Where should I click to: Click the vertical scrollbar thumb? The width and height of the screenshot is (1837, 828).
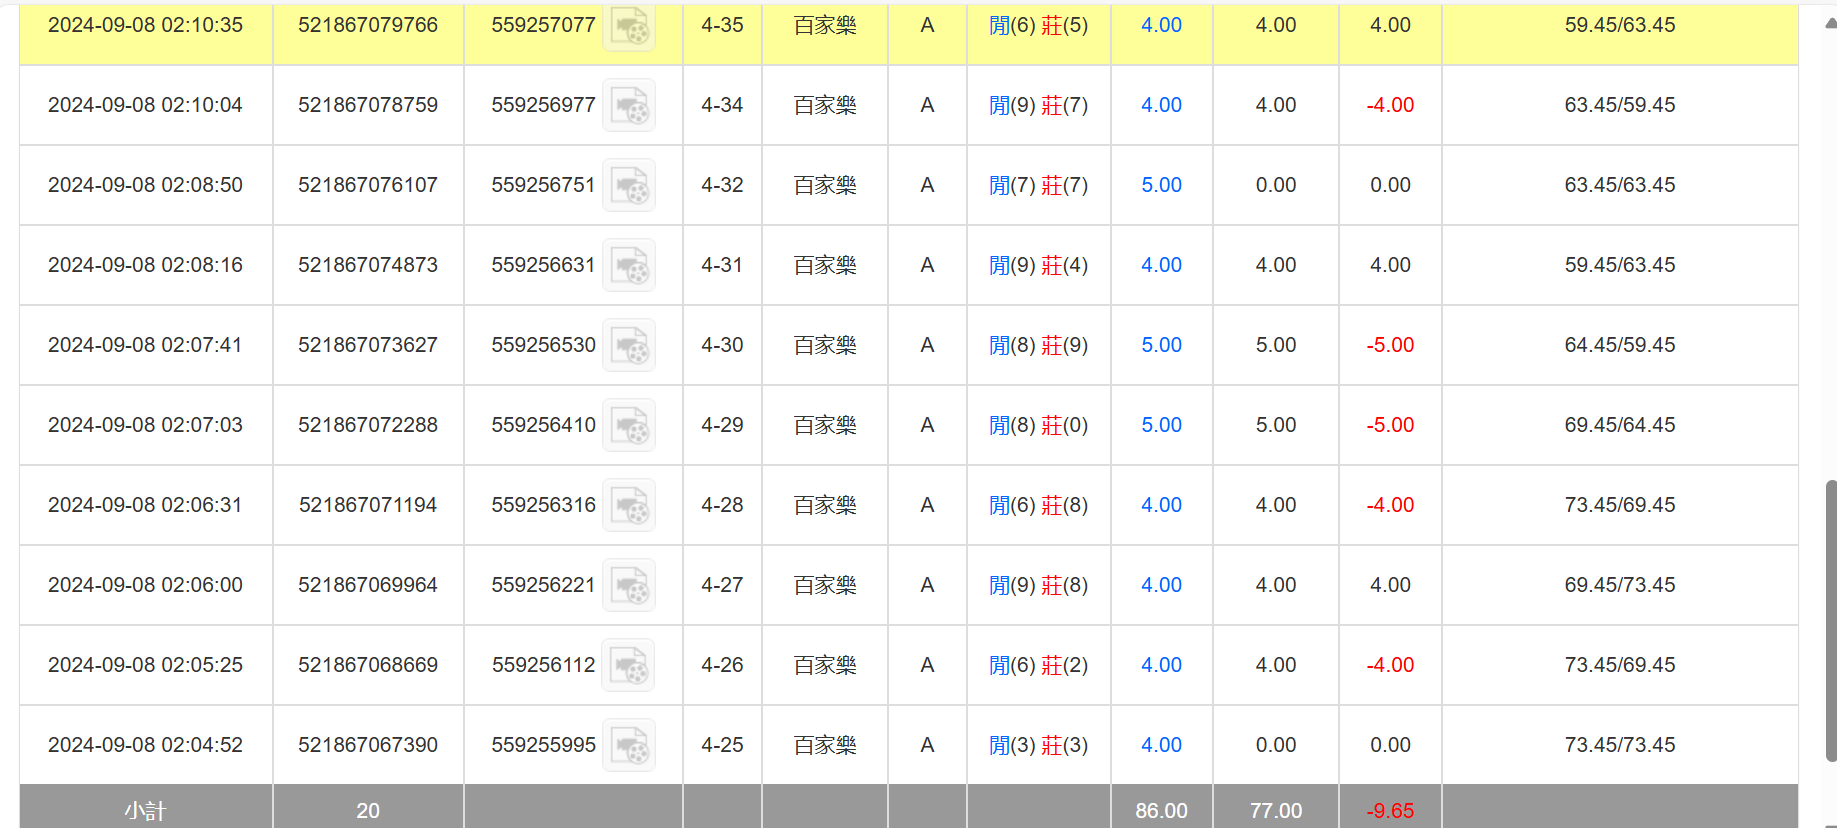1830,620
